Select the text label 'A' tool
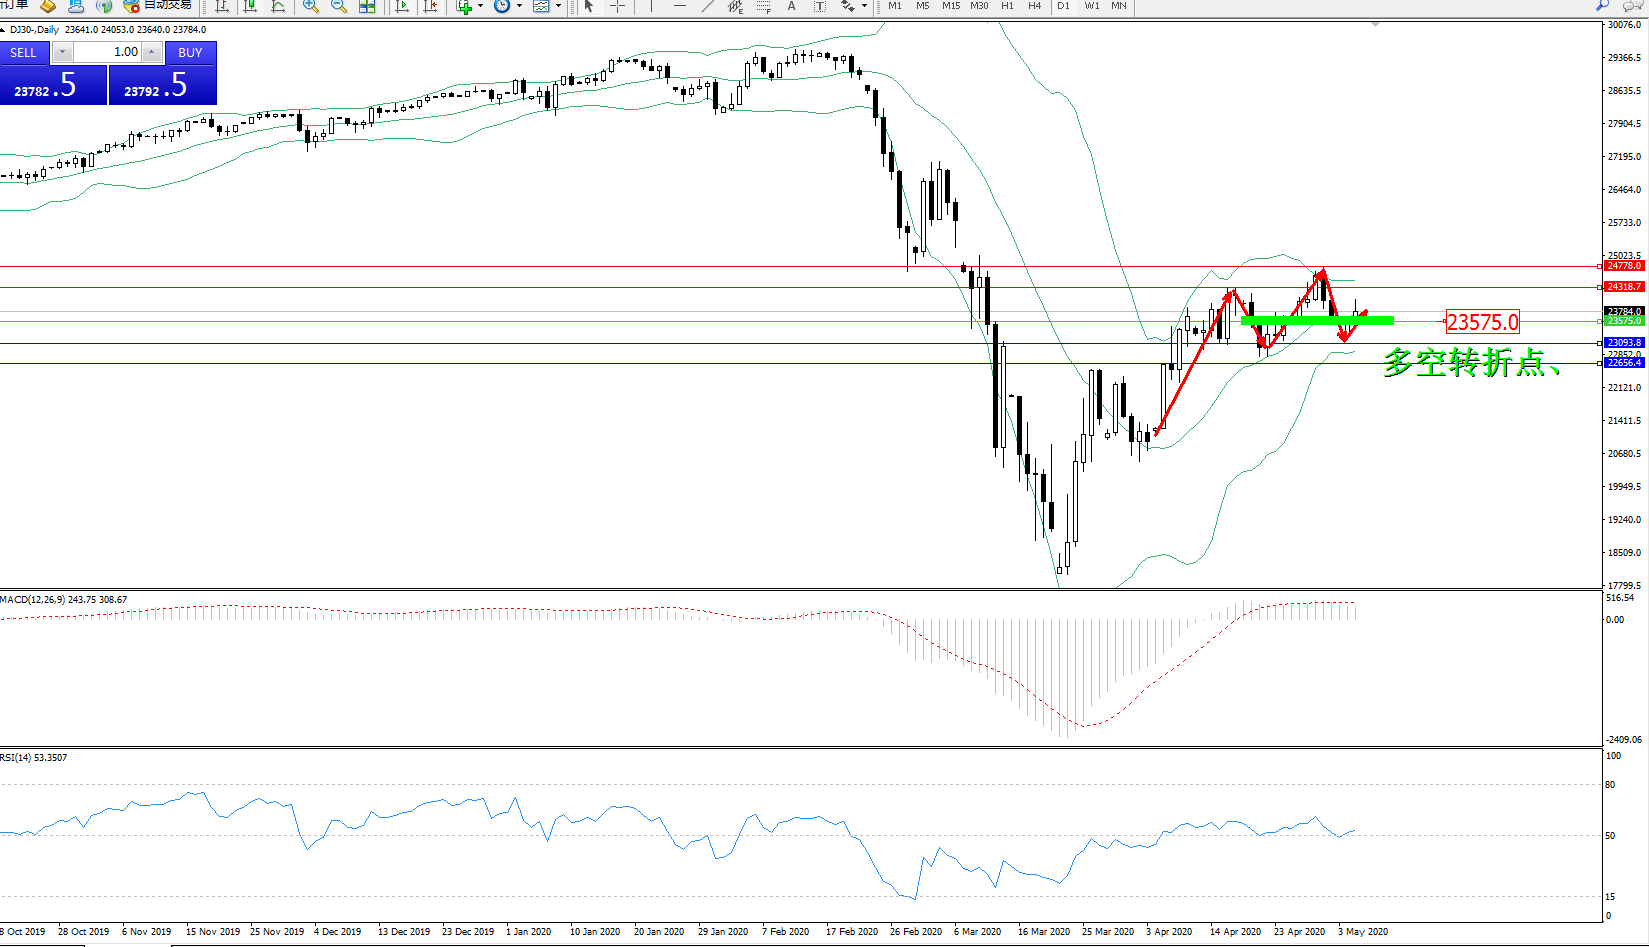The height and width of the screenshot is (947, 1649). tap(791, 6)
